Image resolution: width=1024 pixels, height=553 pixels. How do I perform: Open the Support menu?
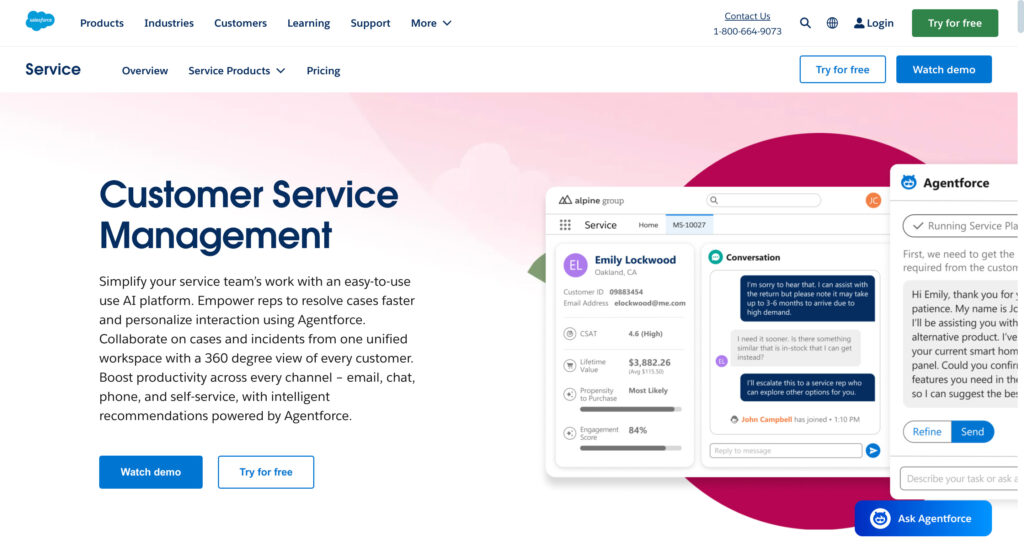370,23
